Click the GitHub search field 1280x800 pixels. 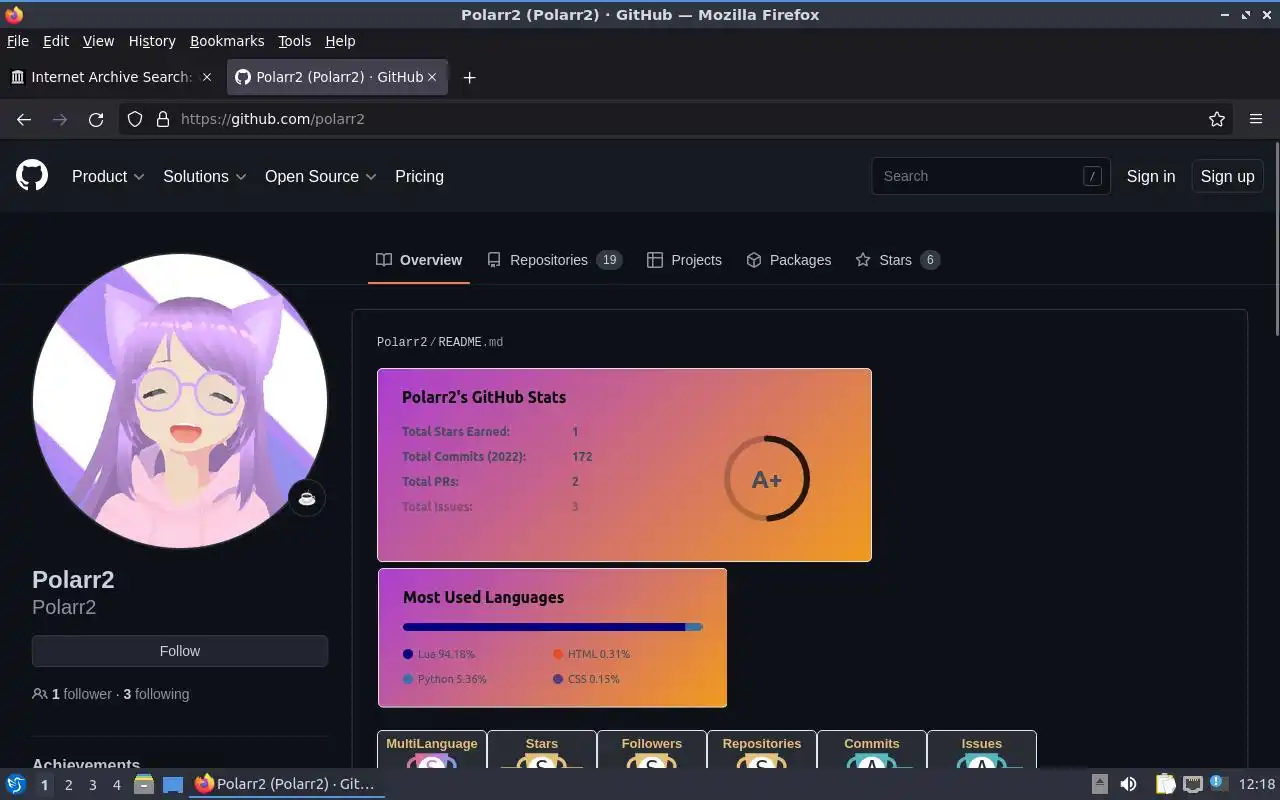pyautogui.click(x=991, y=176)
